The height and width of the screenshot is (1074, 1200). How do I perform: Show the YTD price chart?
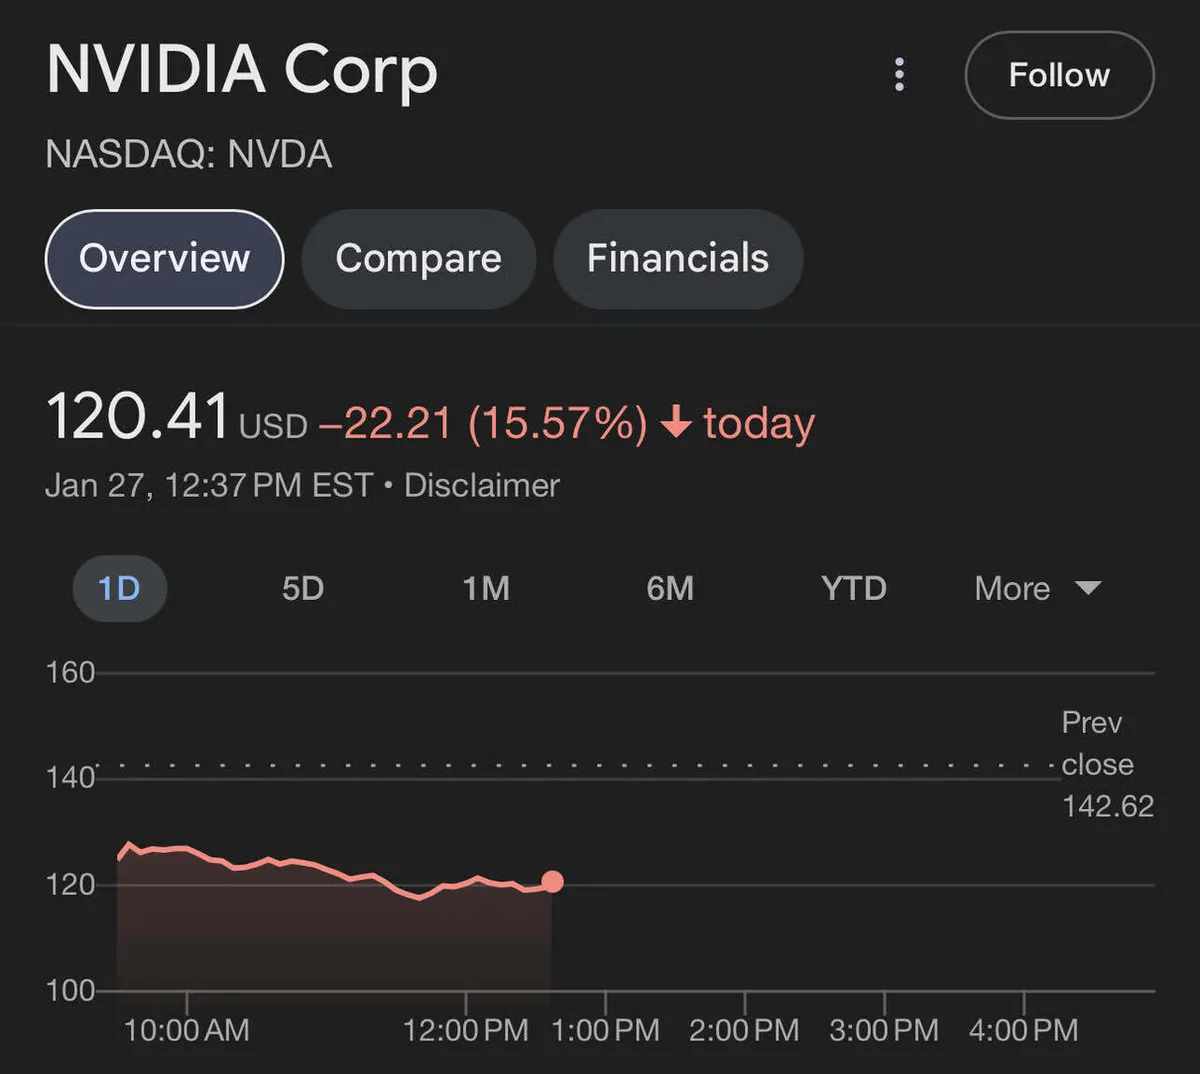(853, 588)
